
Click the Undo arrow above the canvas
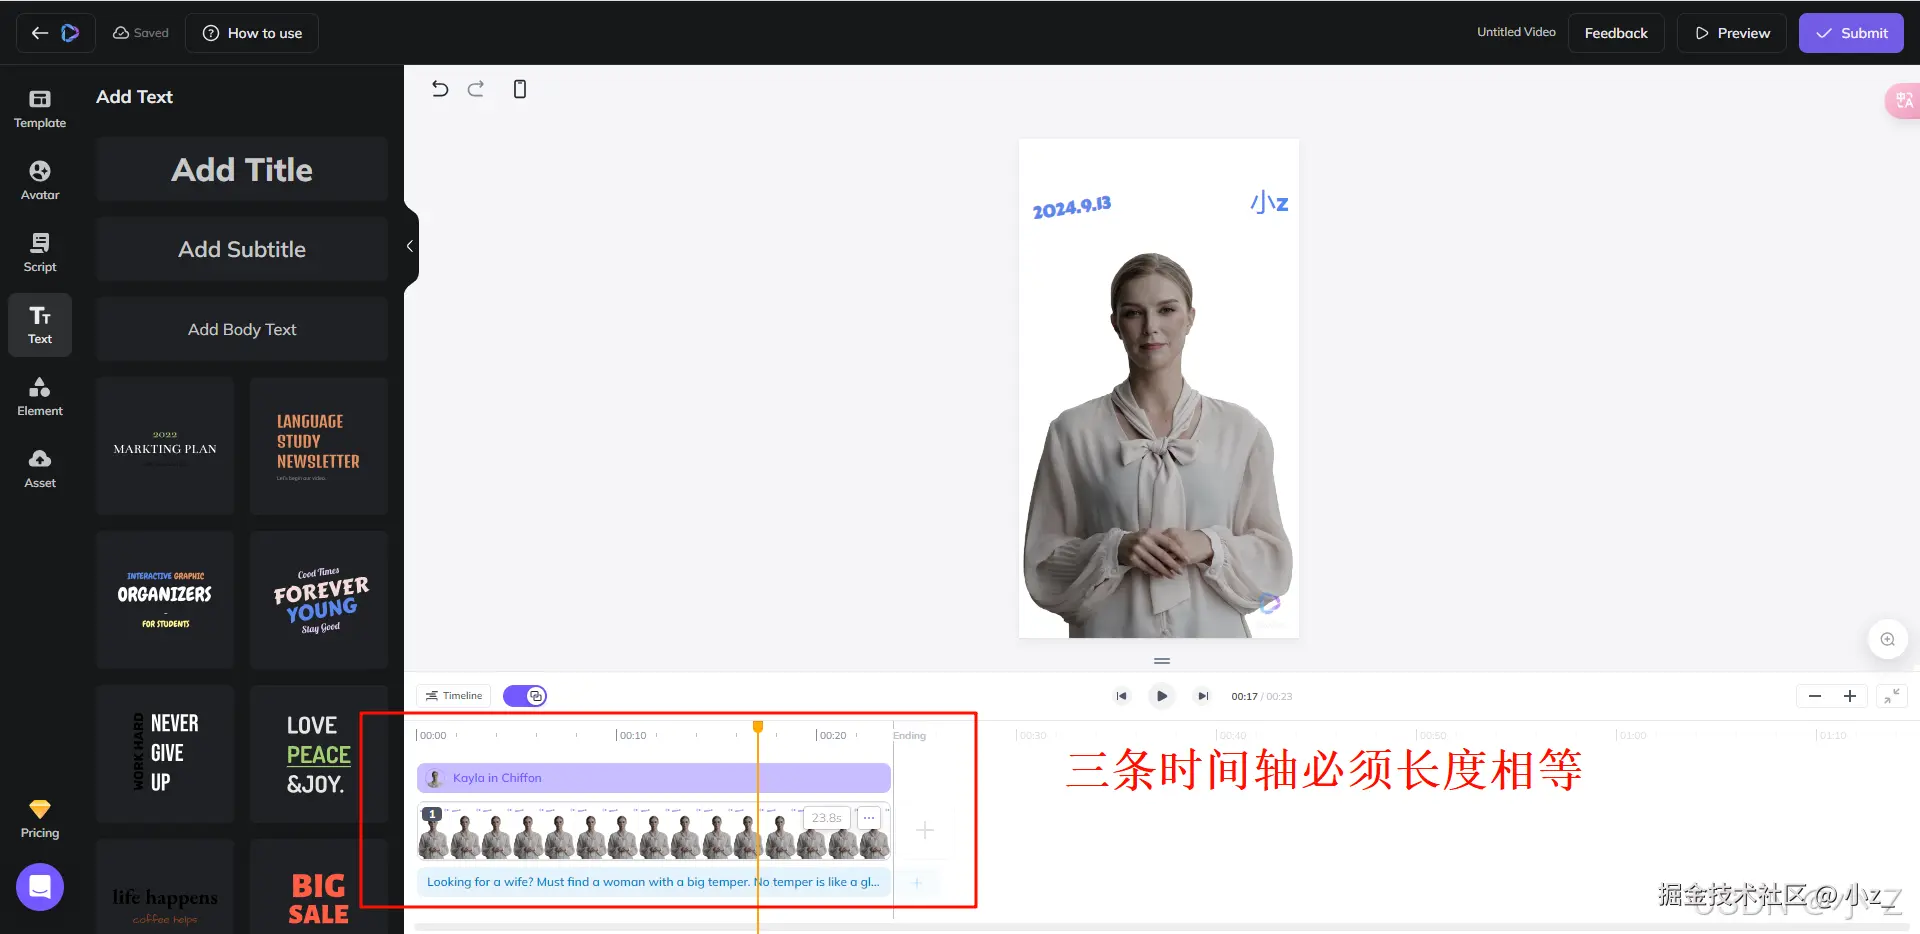[x=440, y=88]
